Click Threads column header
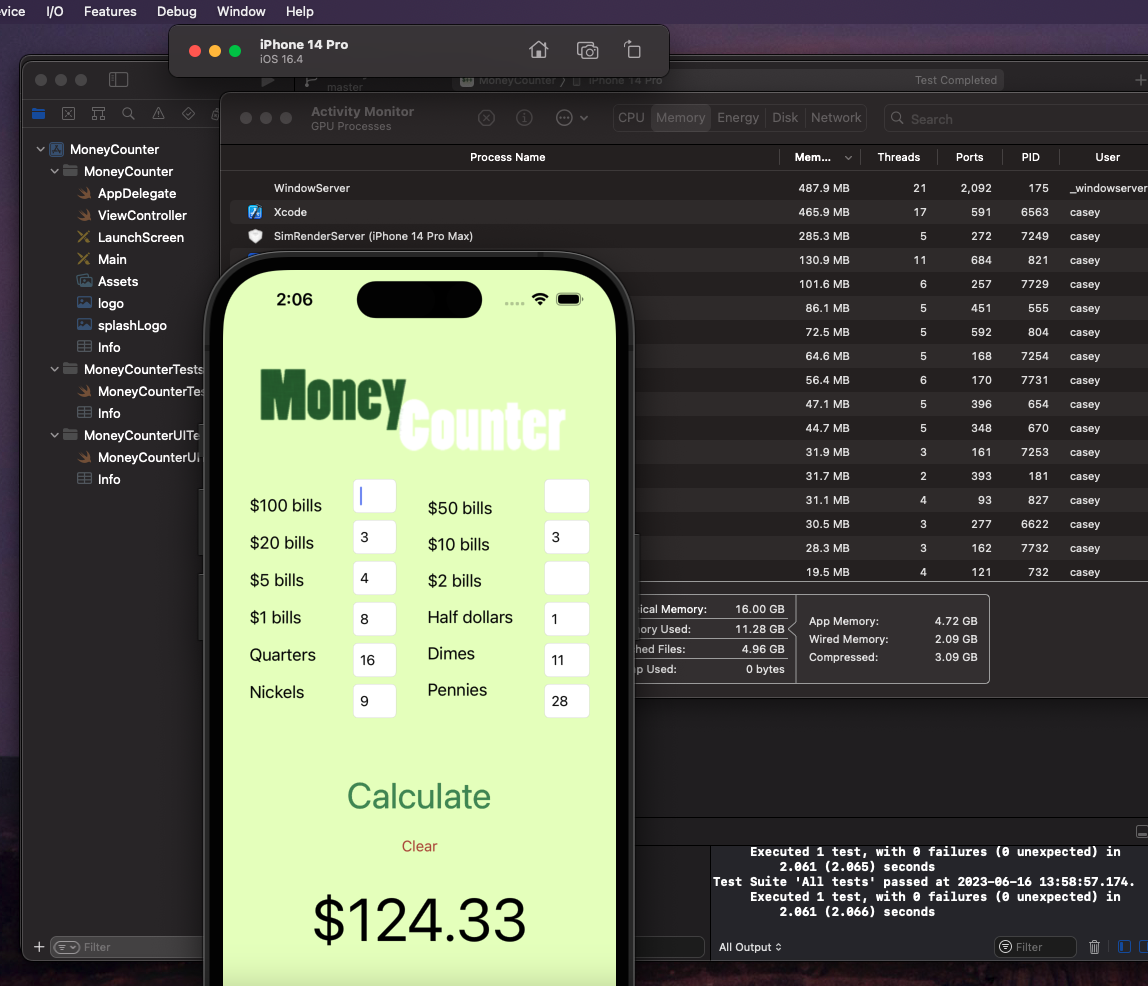This screenshot has width=1148, height=986. pyautogui.click(x=898, y=157)
